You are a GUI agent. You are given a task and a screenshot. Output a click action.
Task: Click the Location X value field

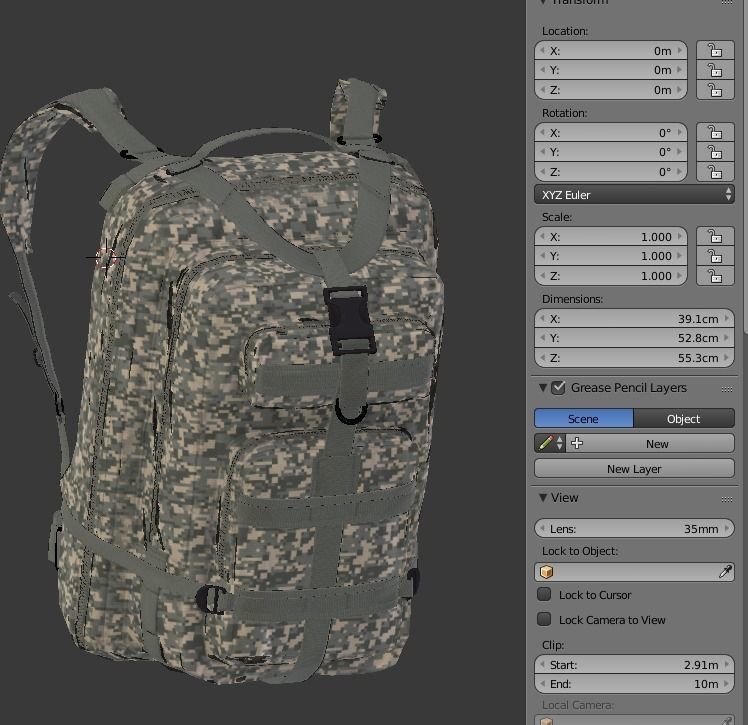(611, 50)
